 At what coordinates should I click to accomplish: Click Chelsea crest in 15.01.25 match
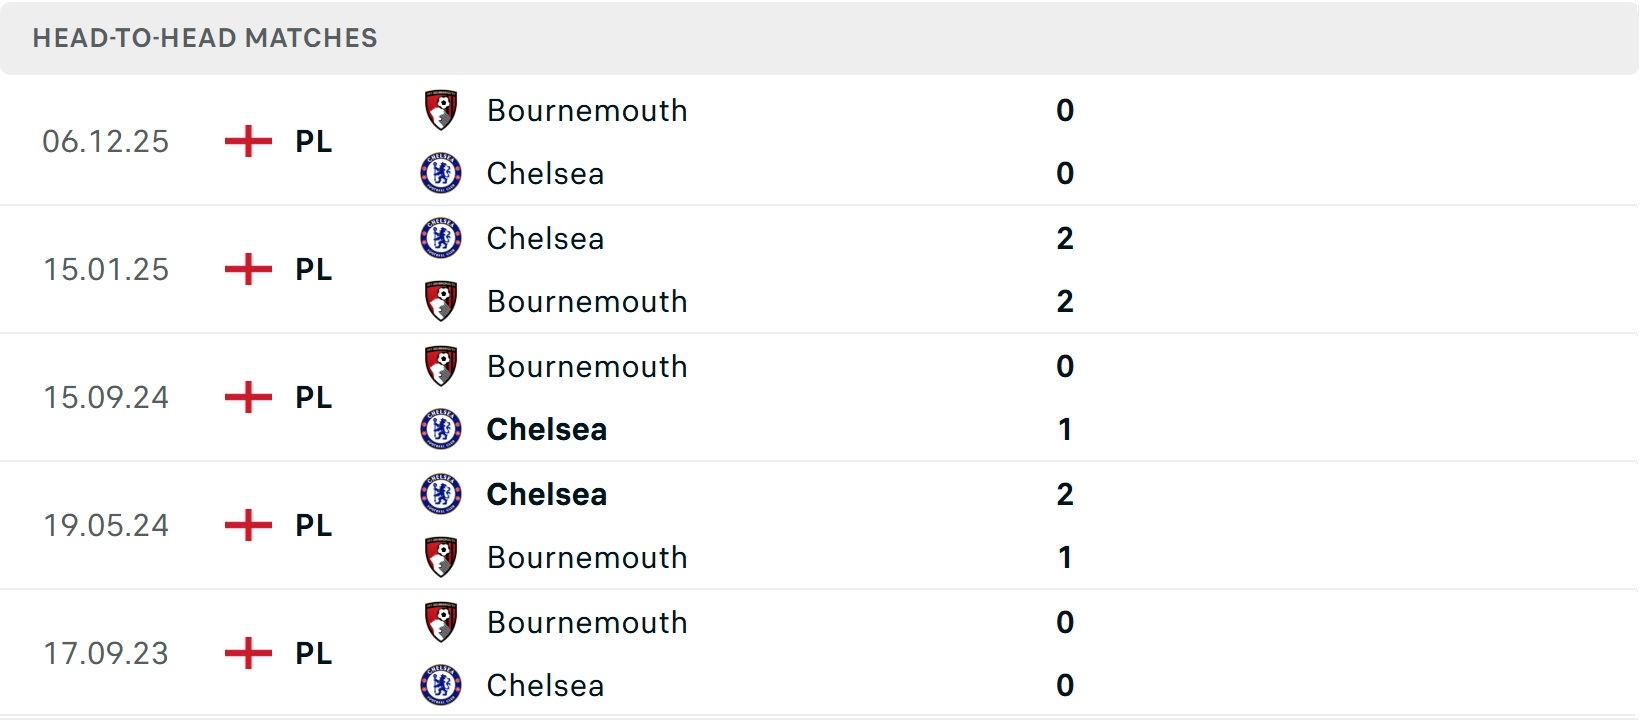441,239
